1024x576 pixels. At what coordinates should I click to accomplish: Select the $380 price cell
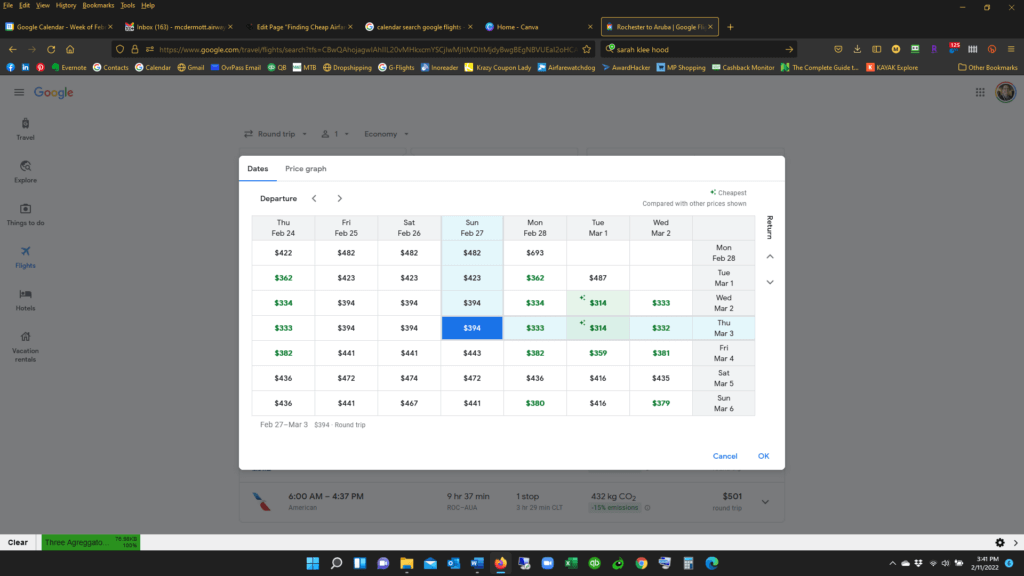535,403
